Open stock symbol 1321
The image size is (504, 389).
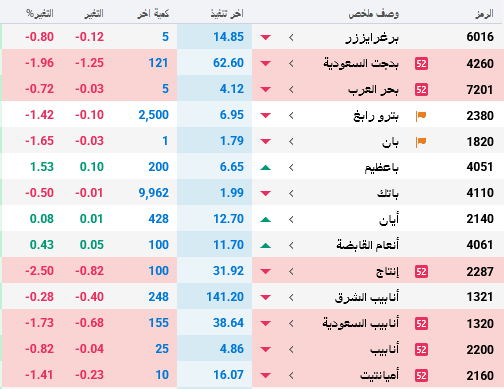click(x=480, y=297)
